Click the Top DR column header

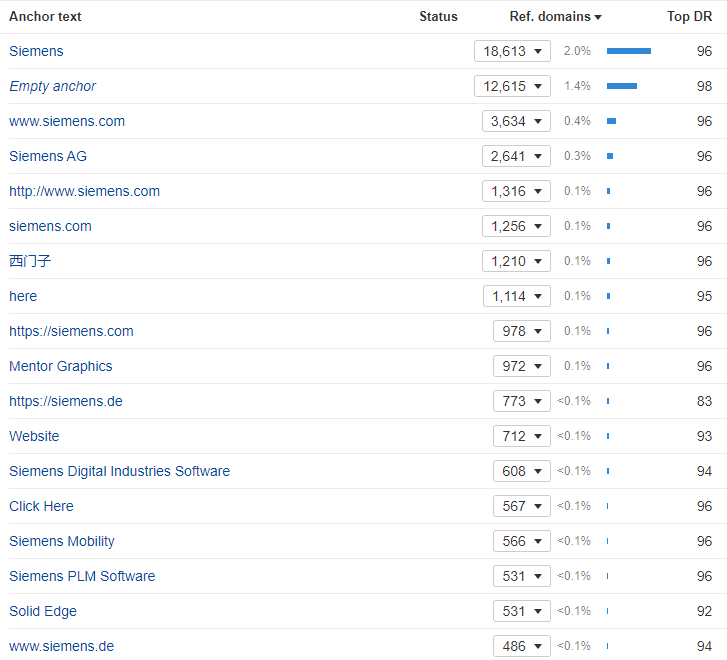coord(689,16)
